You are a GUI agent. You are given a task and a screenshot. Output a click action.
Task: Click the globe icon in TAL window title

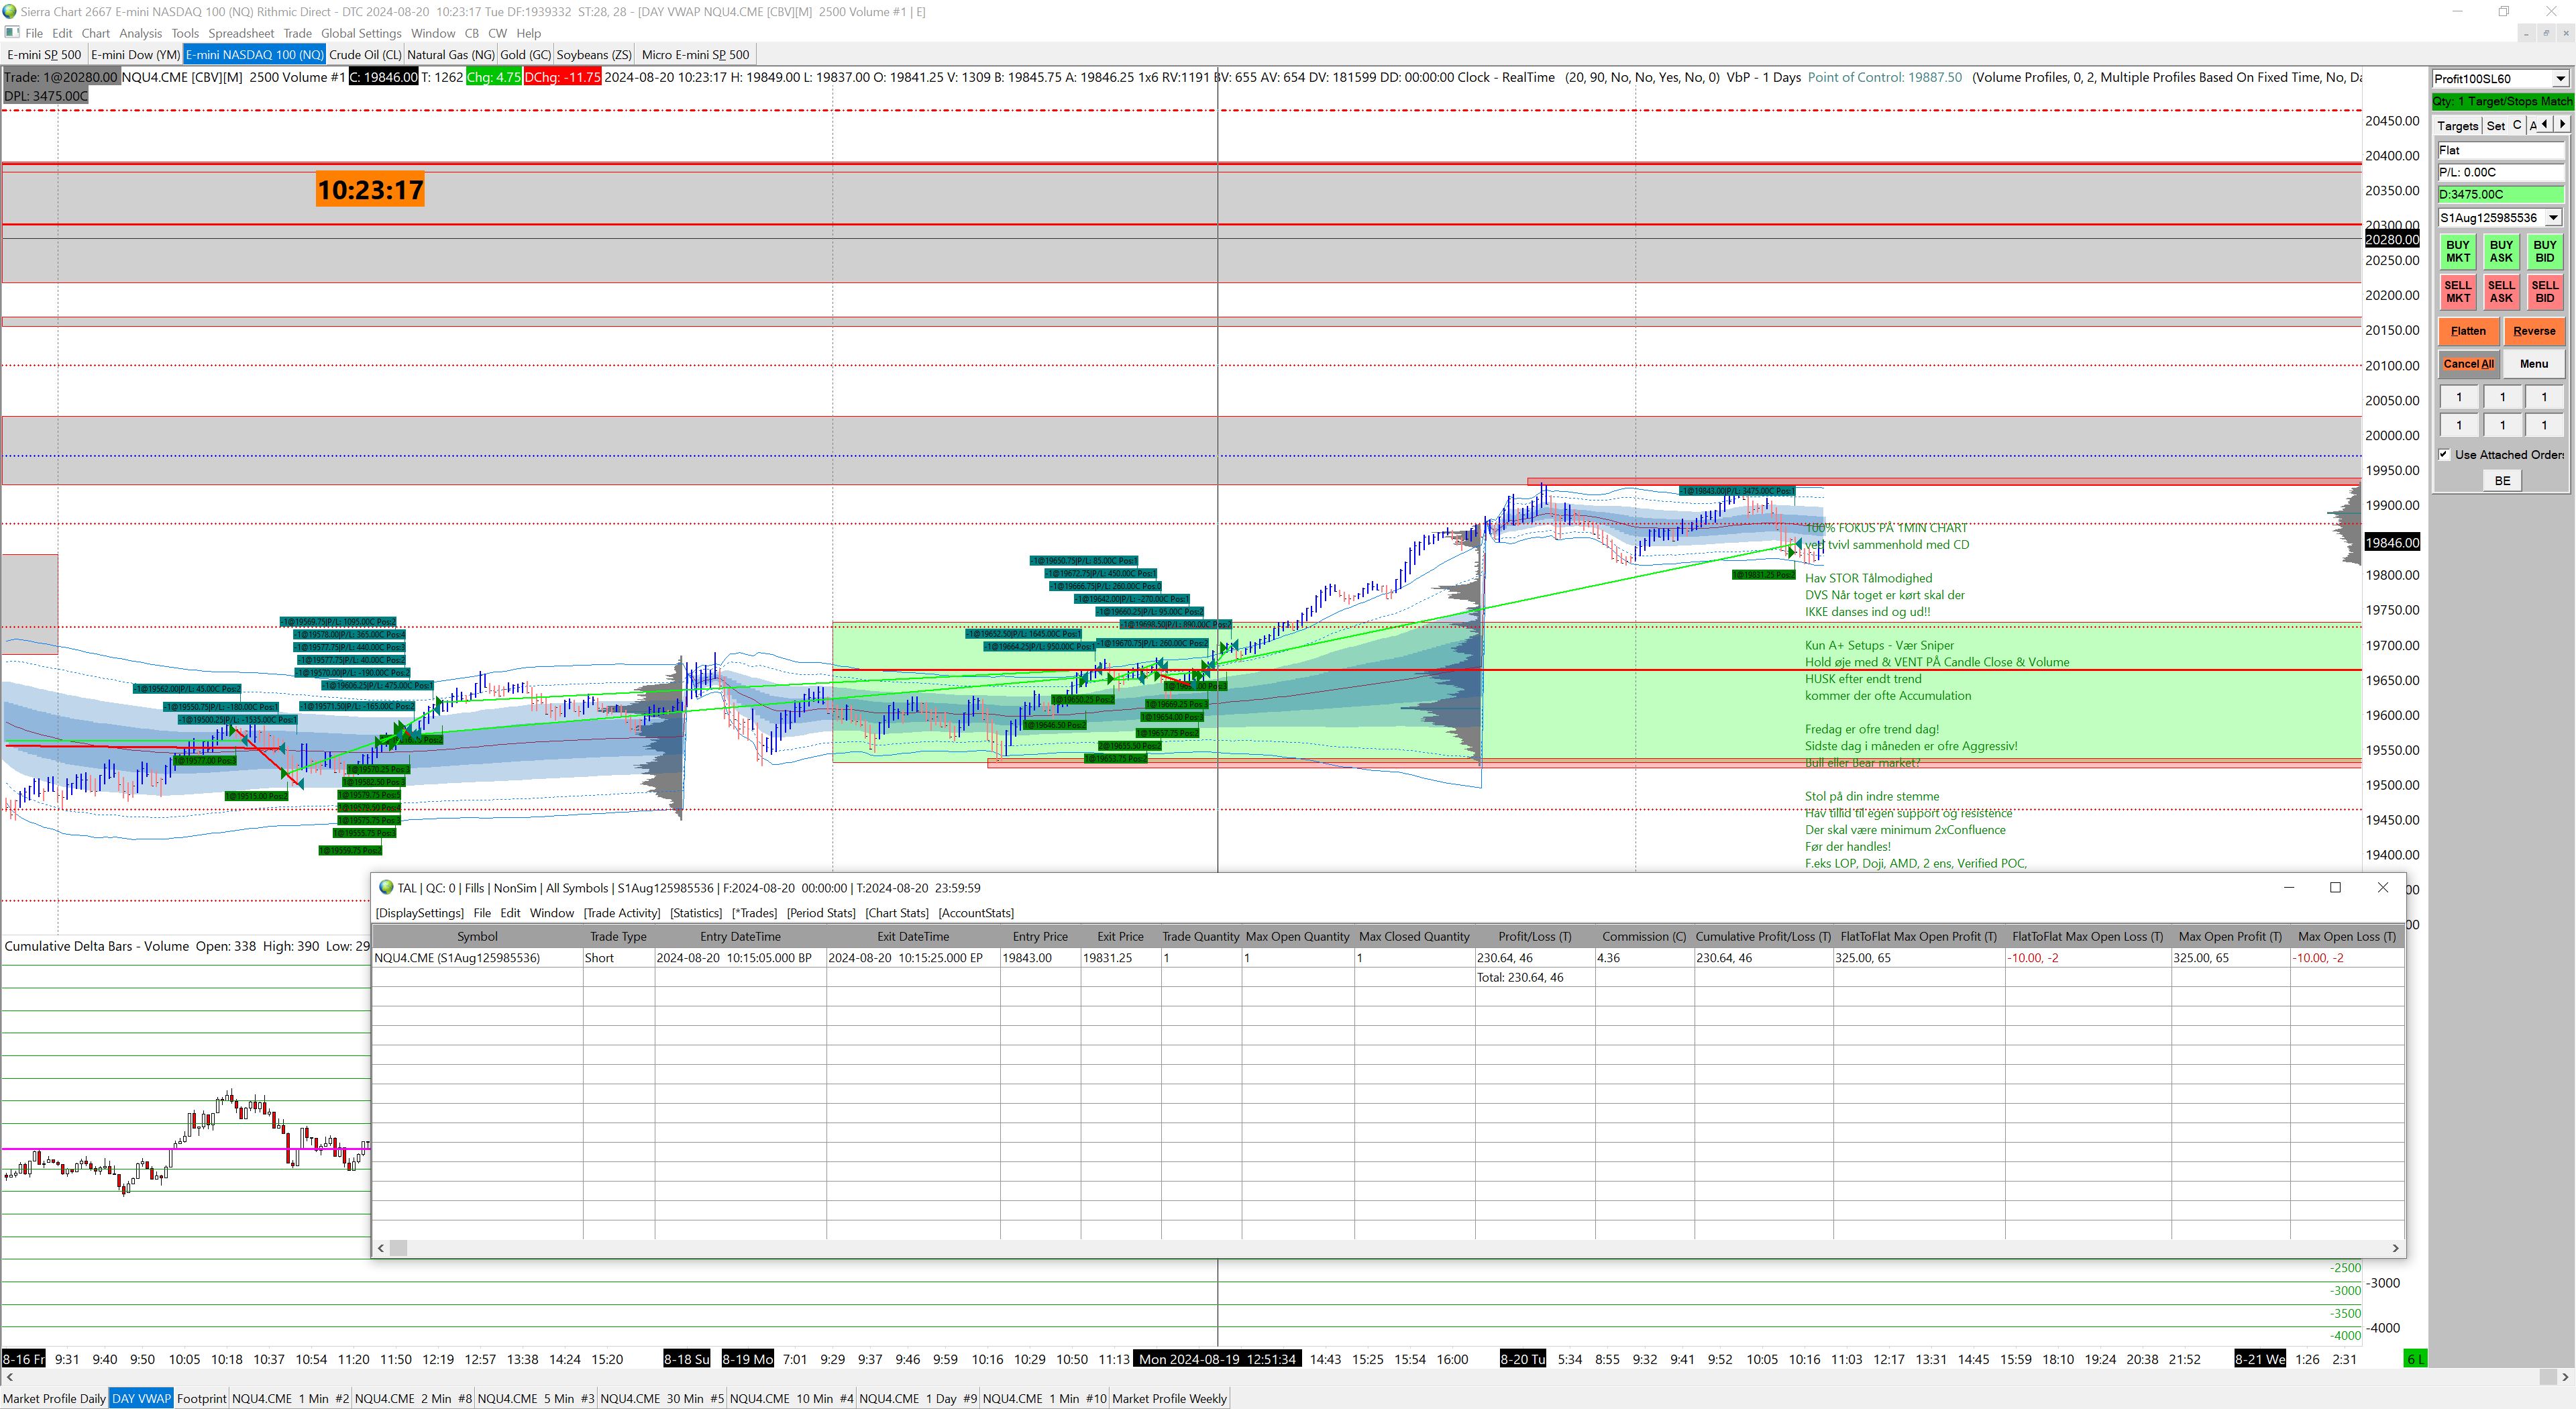(386, 887)
